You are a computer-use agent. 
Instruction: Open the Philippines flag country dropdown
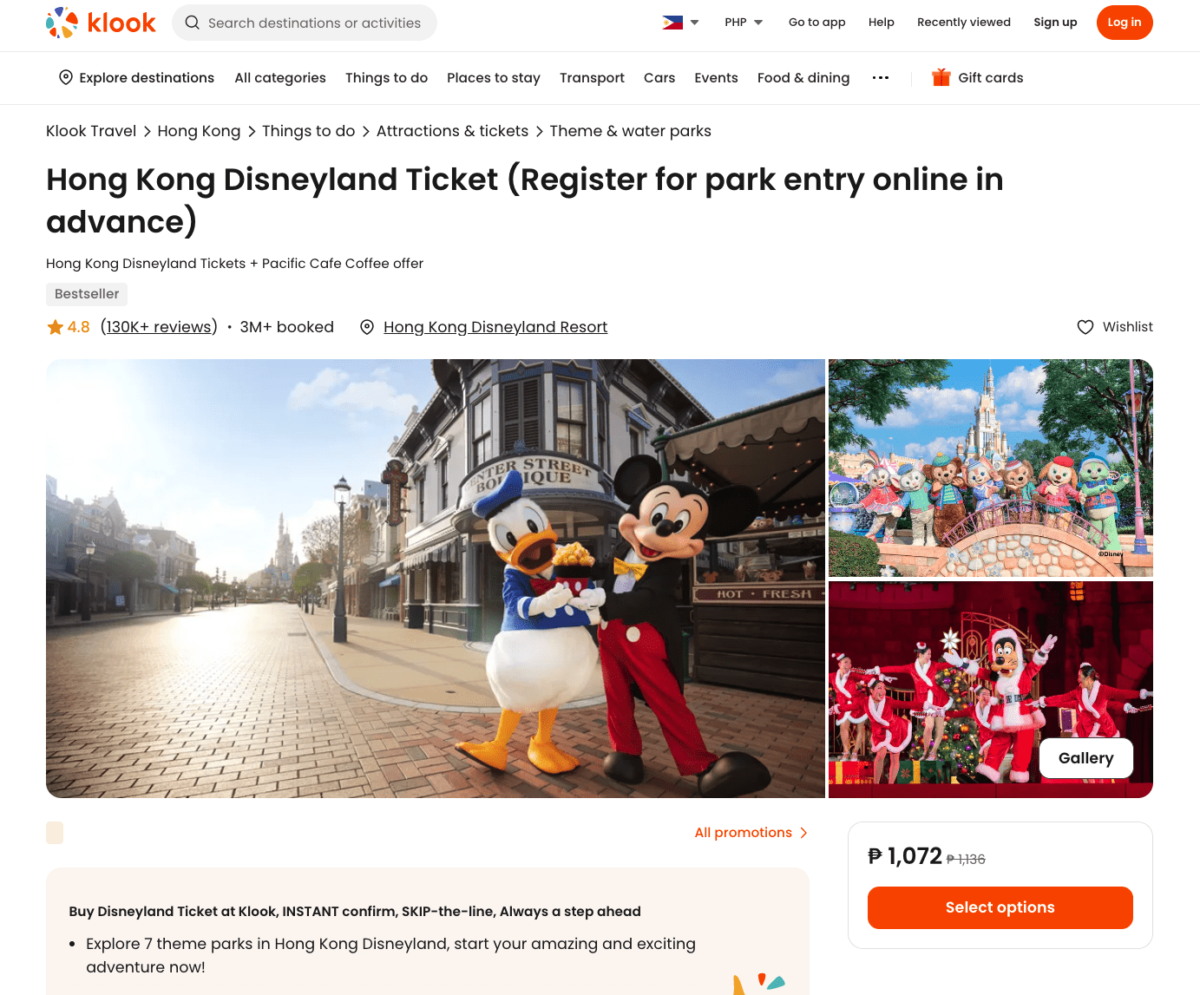(x=681, y=22)
